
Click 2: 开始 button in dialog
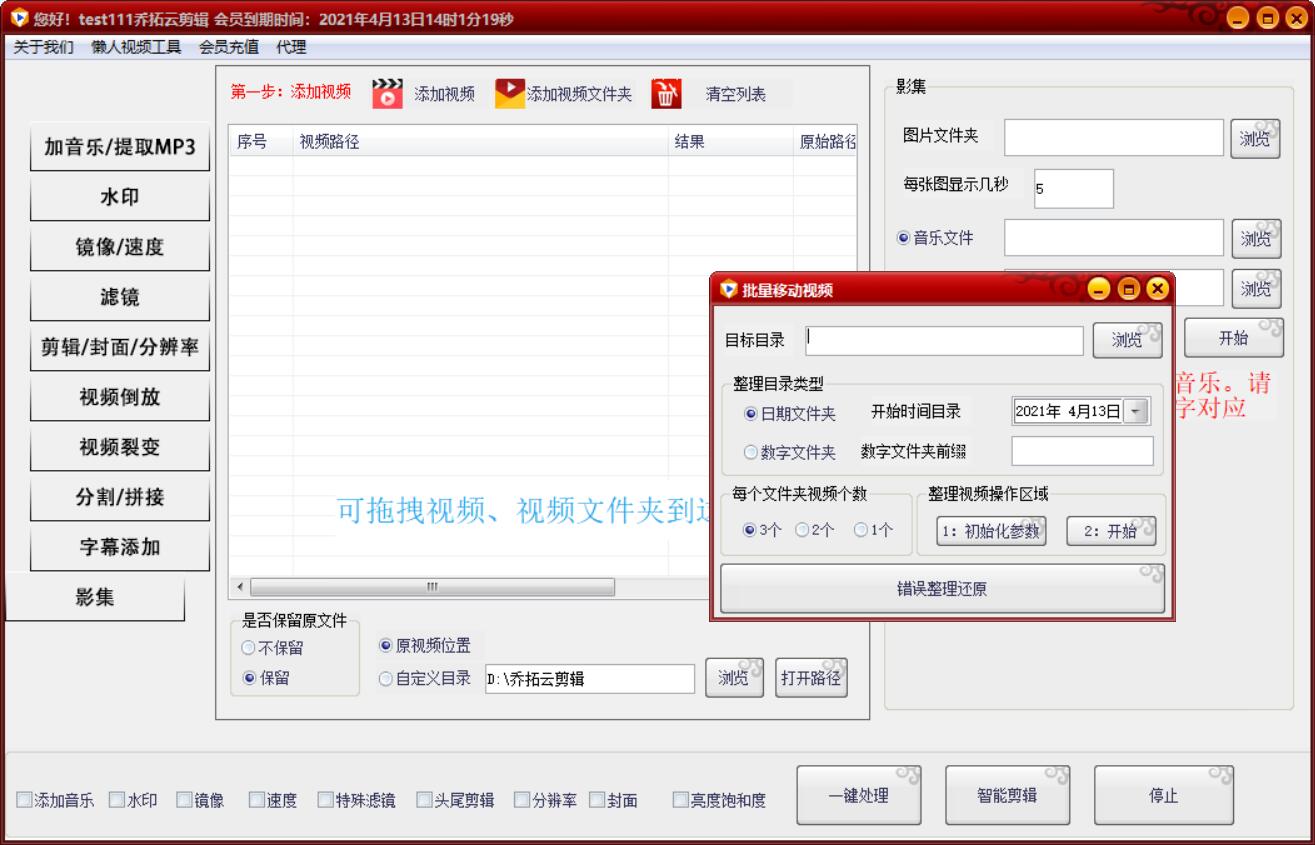[x=1110, y=531]
